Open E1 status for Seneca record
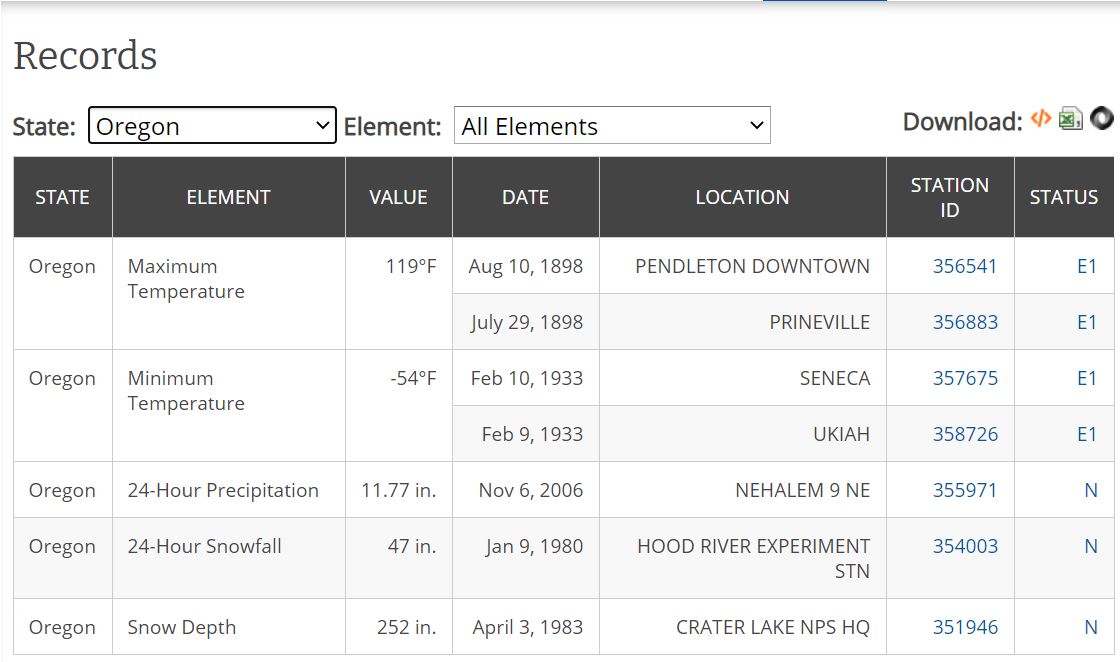The height and width of the screenshot is (662, 1120). click(1086, 379)
